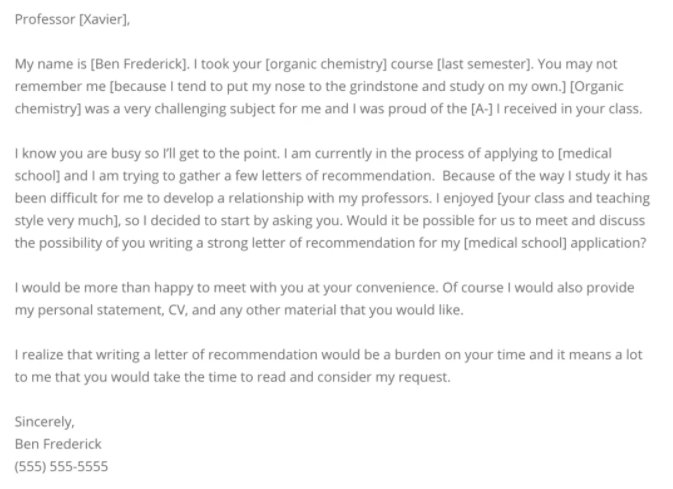
Task: Click the word 'grindstone' in the letter
Action: pos(383,87)
